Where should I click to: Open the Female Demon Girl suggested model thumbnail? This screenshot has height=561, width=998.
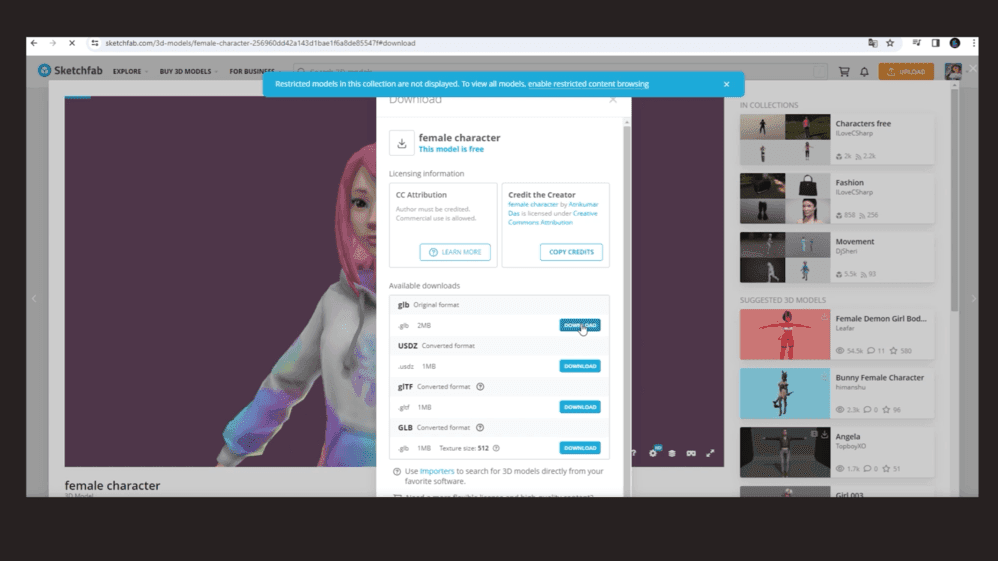pyautogui.click(x=785, y=334)
